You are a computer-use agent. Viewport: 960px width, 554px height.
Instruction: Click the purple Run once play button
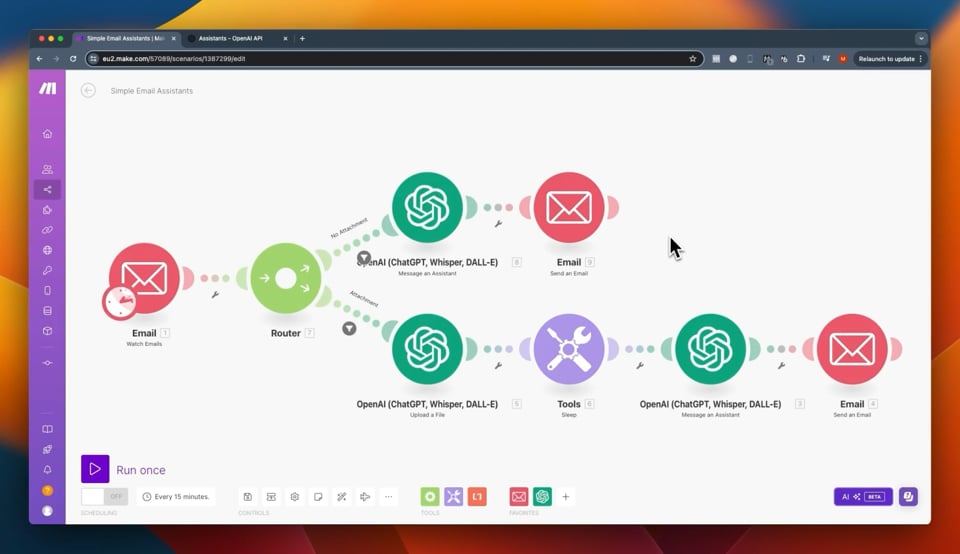click(95, 469)
